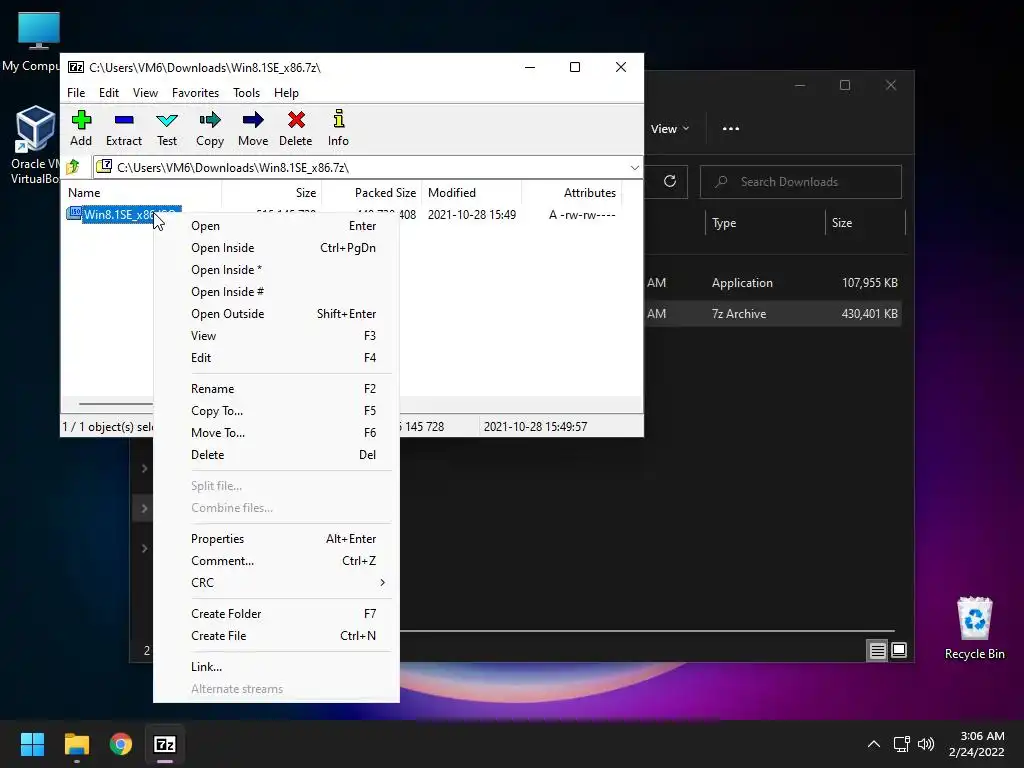Viewport: 1024px width, 768px height.
Task: Choose Open Outside in the context menu
Action: [x=277, y=314]
